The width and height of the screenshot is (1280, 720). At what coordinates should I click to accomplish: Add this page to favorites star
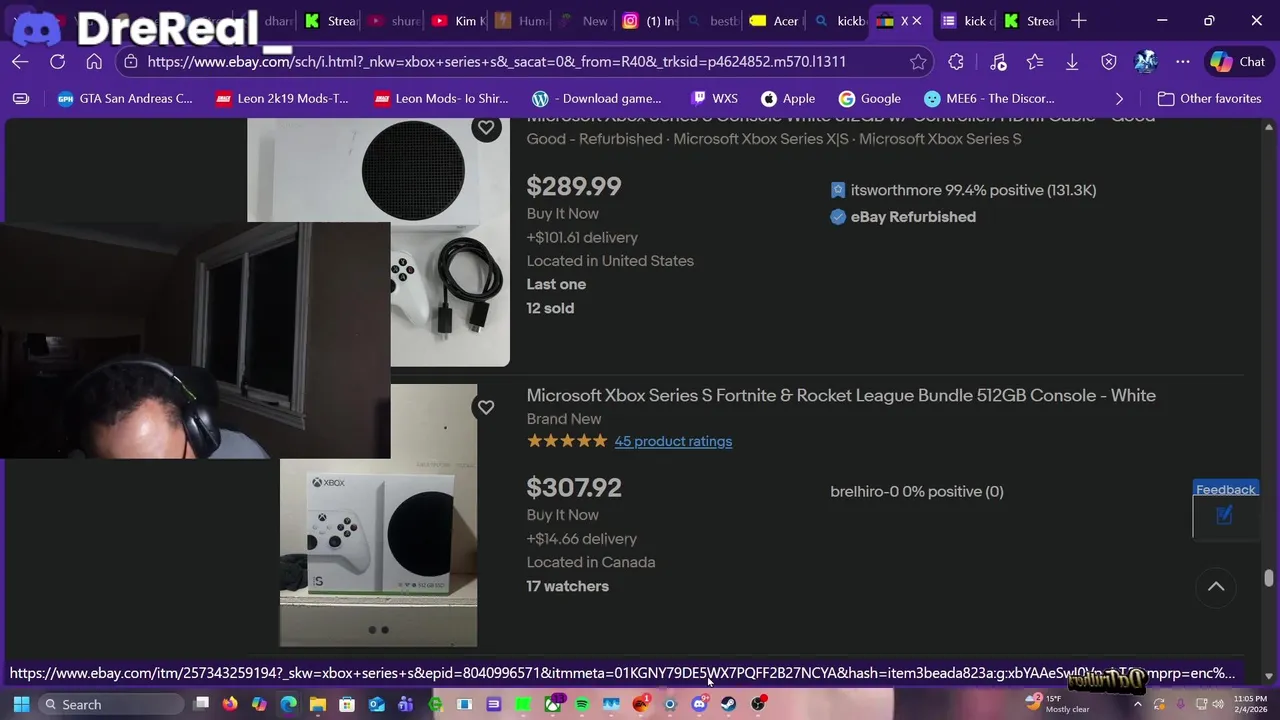[x=918, y=61]
